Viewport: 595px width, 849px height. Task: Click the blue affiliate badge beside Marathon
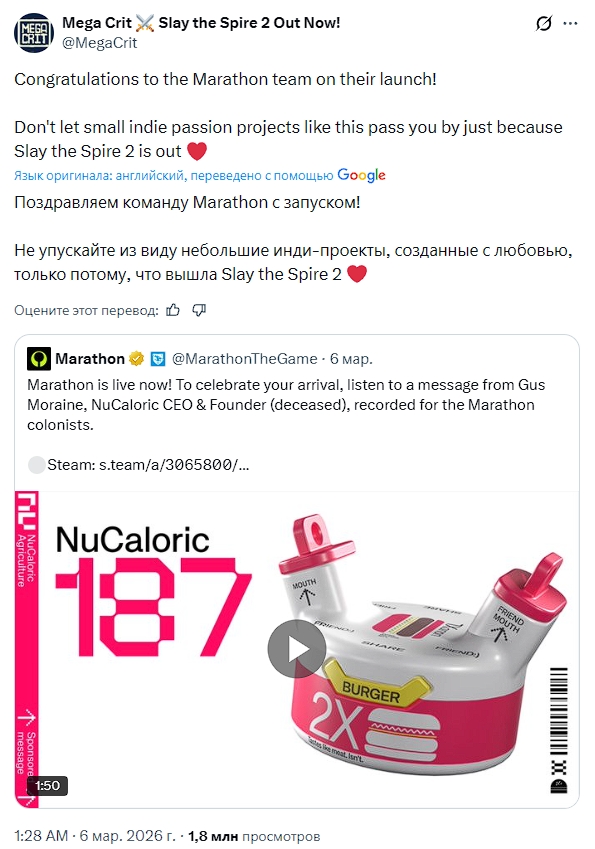coord(158,358)
